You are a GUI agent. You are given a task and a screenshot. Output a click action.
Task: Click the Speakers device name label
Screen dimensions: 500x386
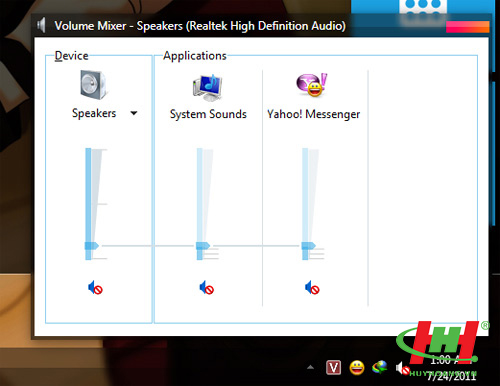[x=94, y=113]
